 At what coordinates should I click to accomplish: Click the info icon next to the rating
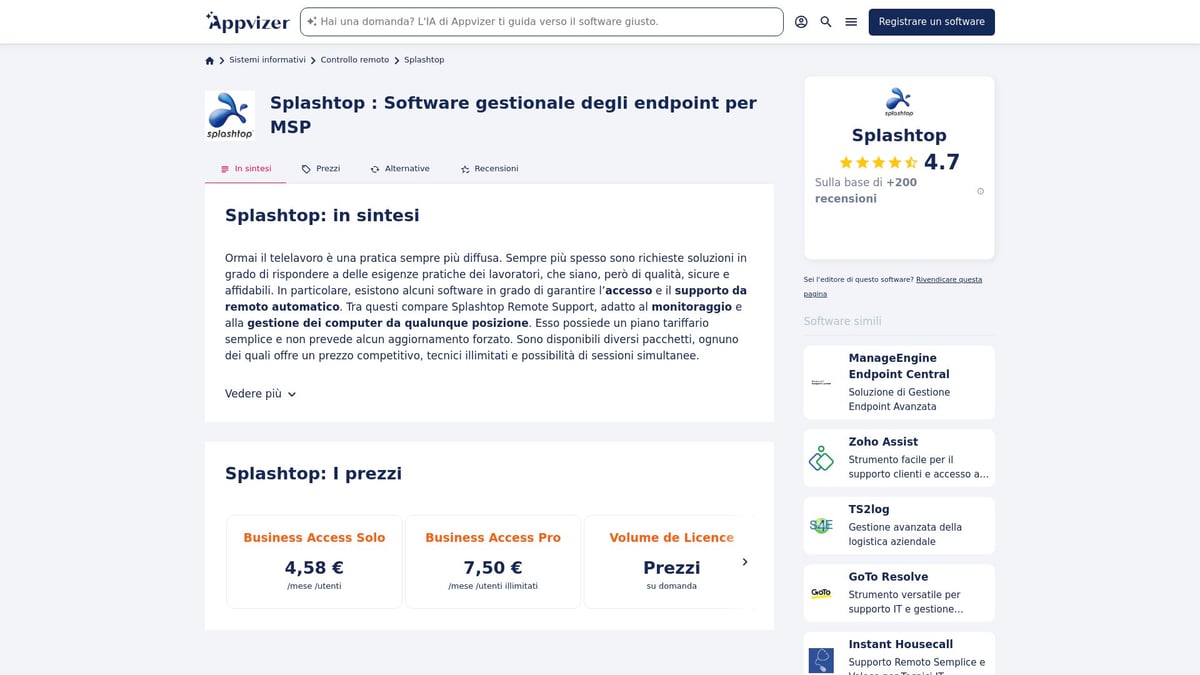coord(981,190)
